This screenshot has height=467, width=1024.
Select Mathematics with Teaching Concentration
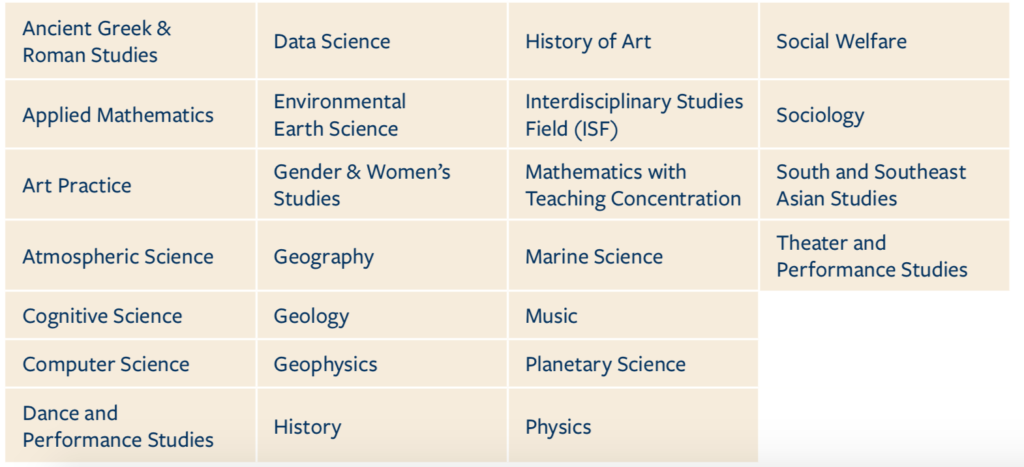coord(633,185)
